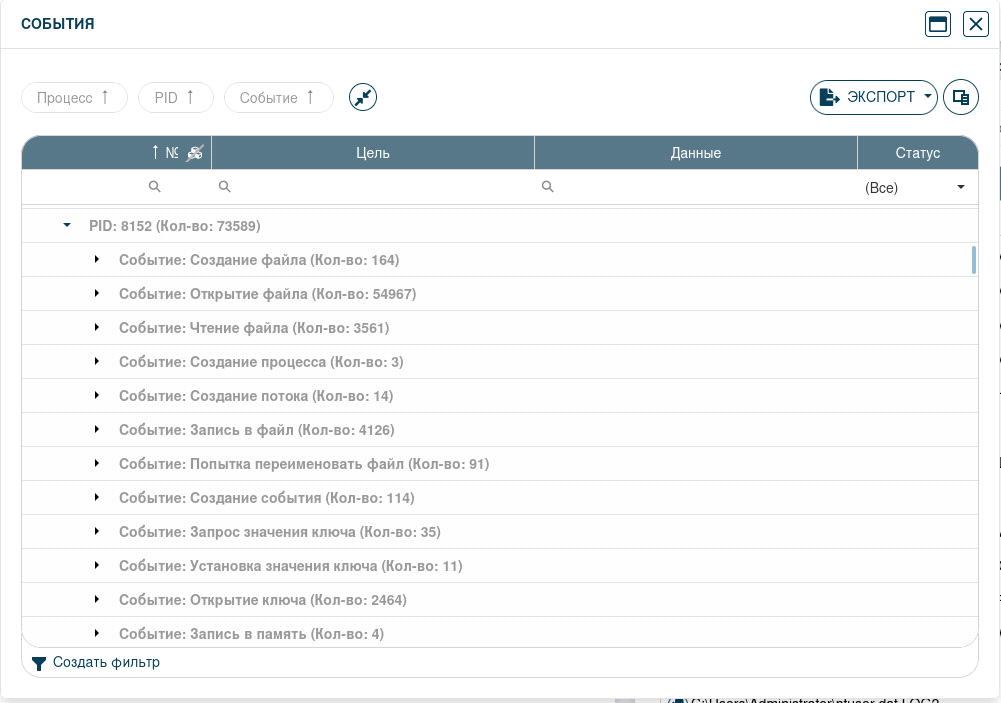Sort by the Данные column header
Viewport: 1001px width, 703px height.
tap(696, 153)
